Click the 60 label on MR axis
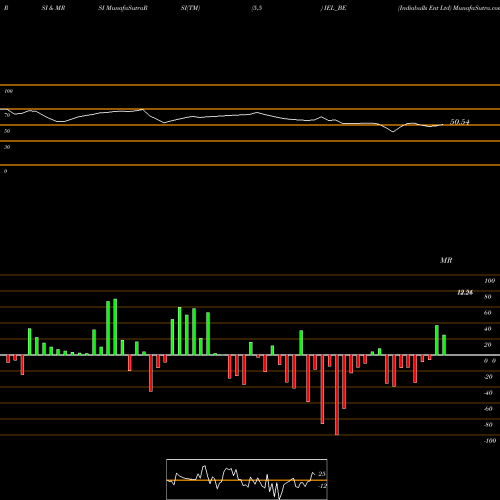The height and width of the screenshot is (500, 500). pyautogui.click(x=488, y=313)
